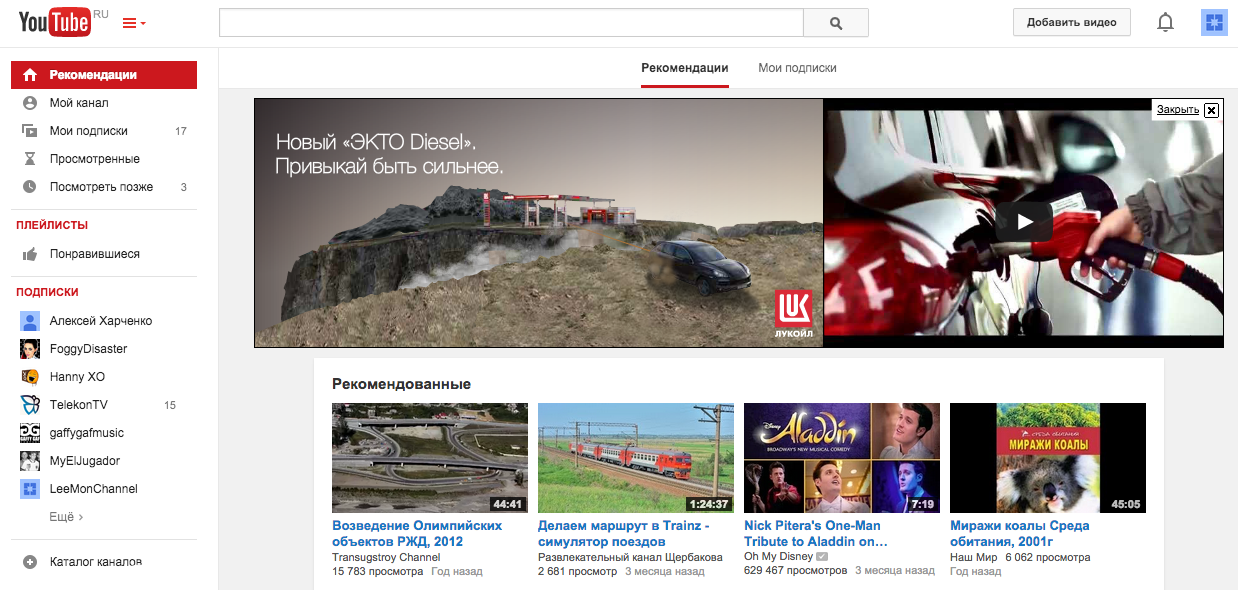Viewport: 1238px width, 590px height.
Task: Close the ad via Закрыть link
Action: coord(1178,110)
